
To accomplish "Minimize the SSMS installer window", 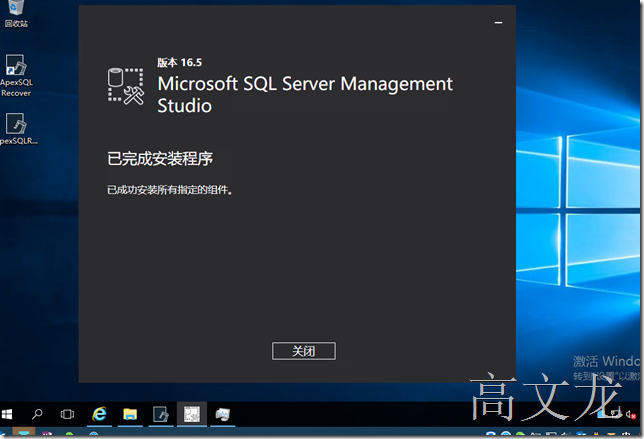I will pos(498,23).
